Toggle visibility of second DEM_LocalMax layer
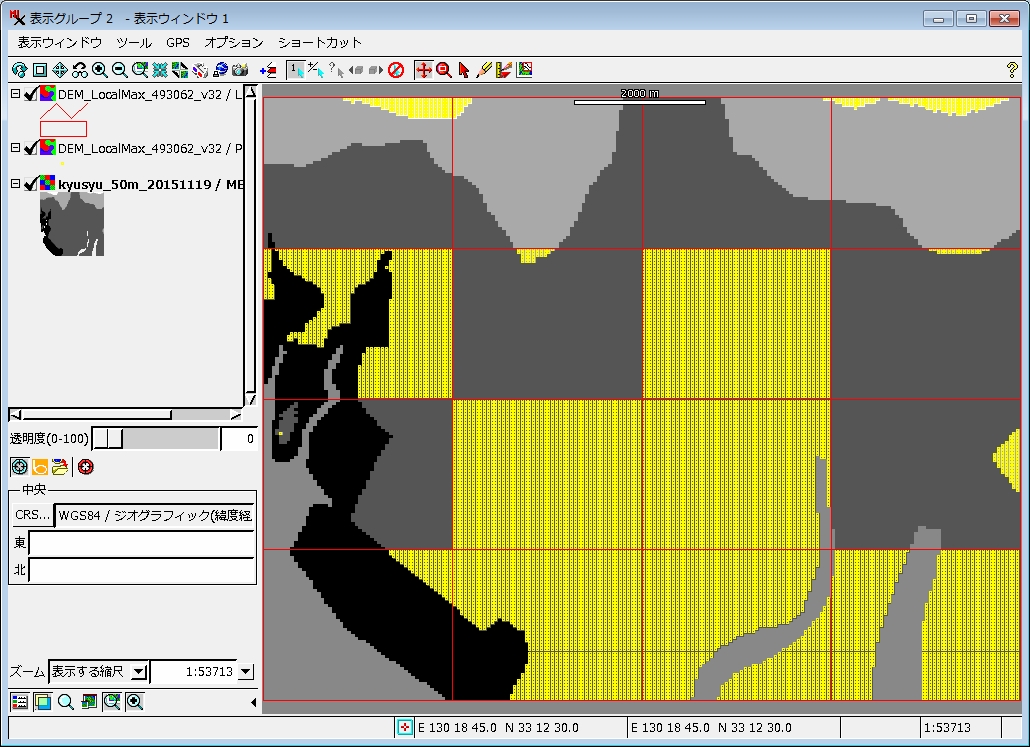This screenshot has width=1030, height=747. pyautogui.click(x=30, y=148)
